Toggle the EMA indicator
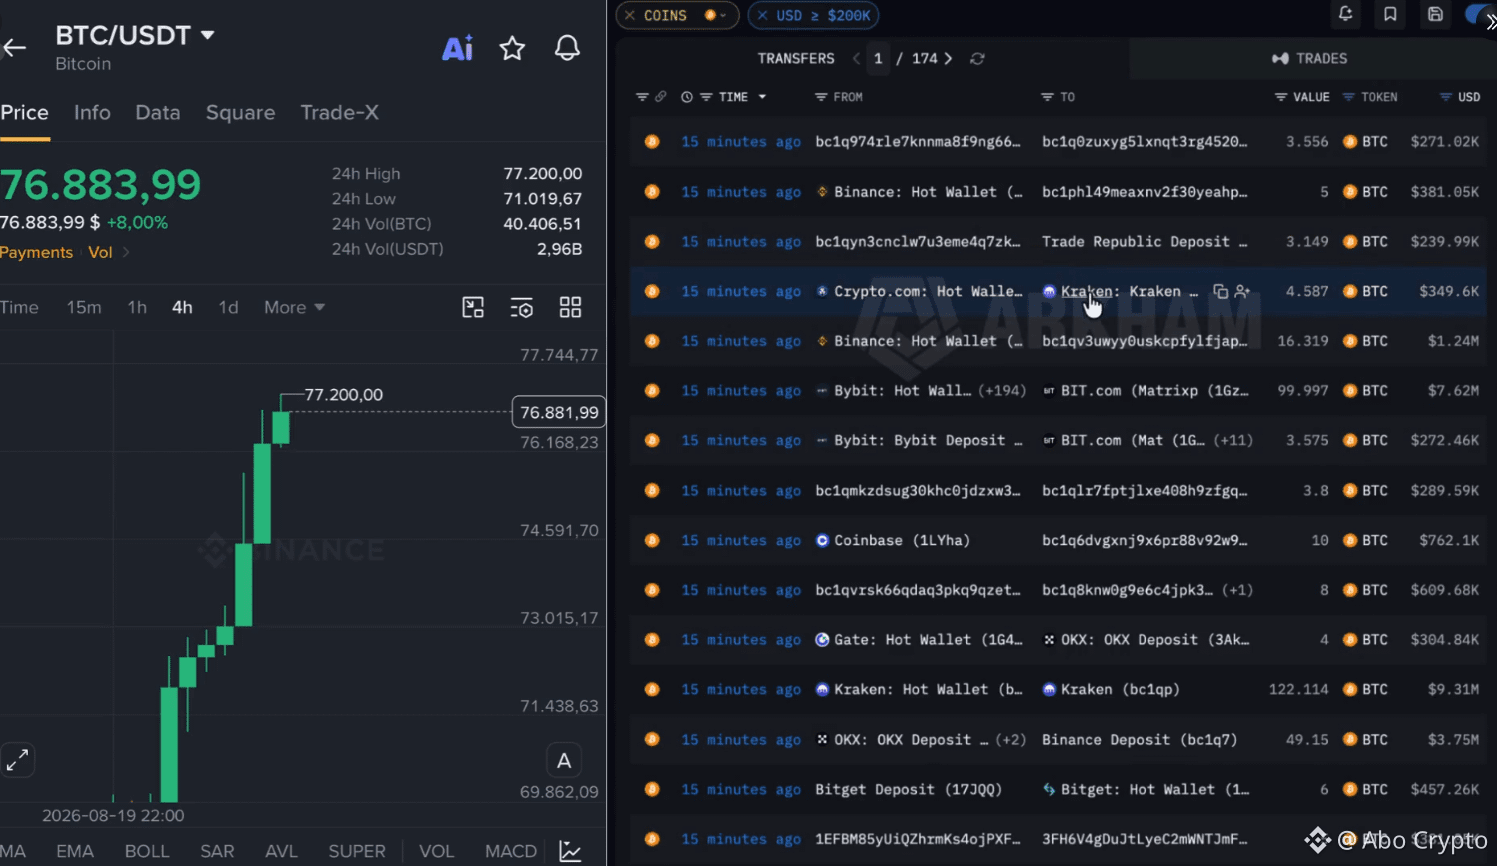 point(75,851)
